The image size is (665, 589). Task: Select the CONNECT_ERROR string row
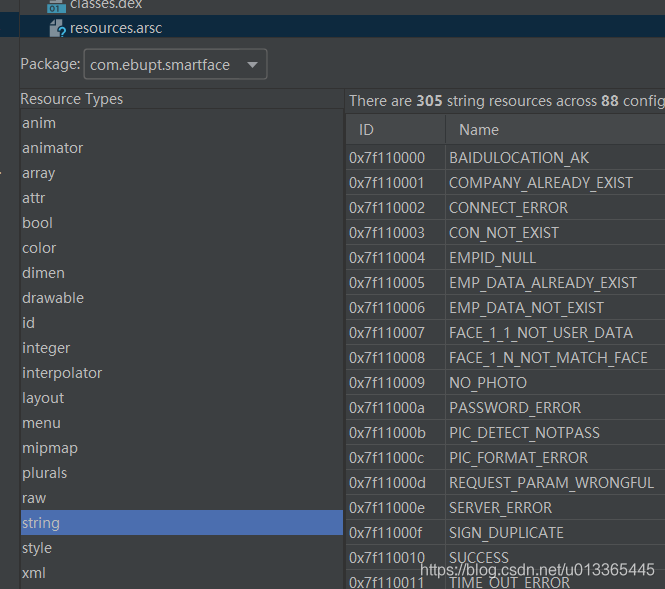click(506, 208)
